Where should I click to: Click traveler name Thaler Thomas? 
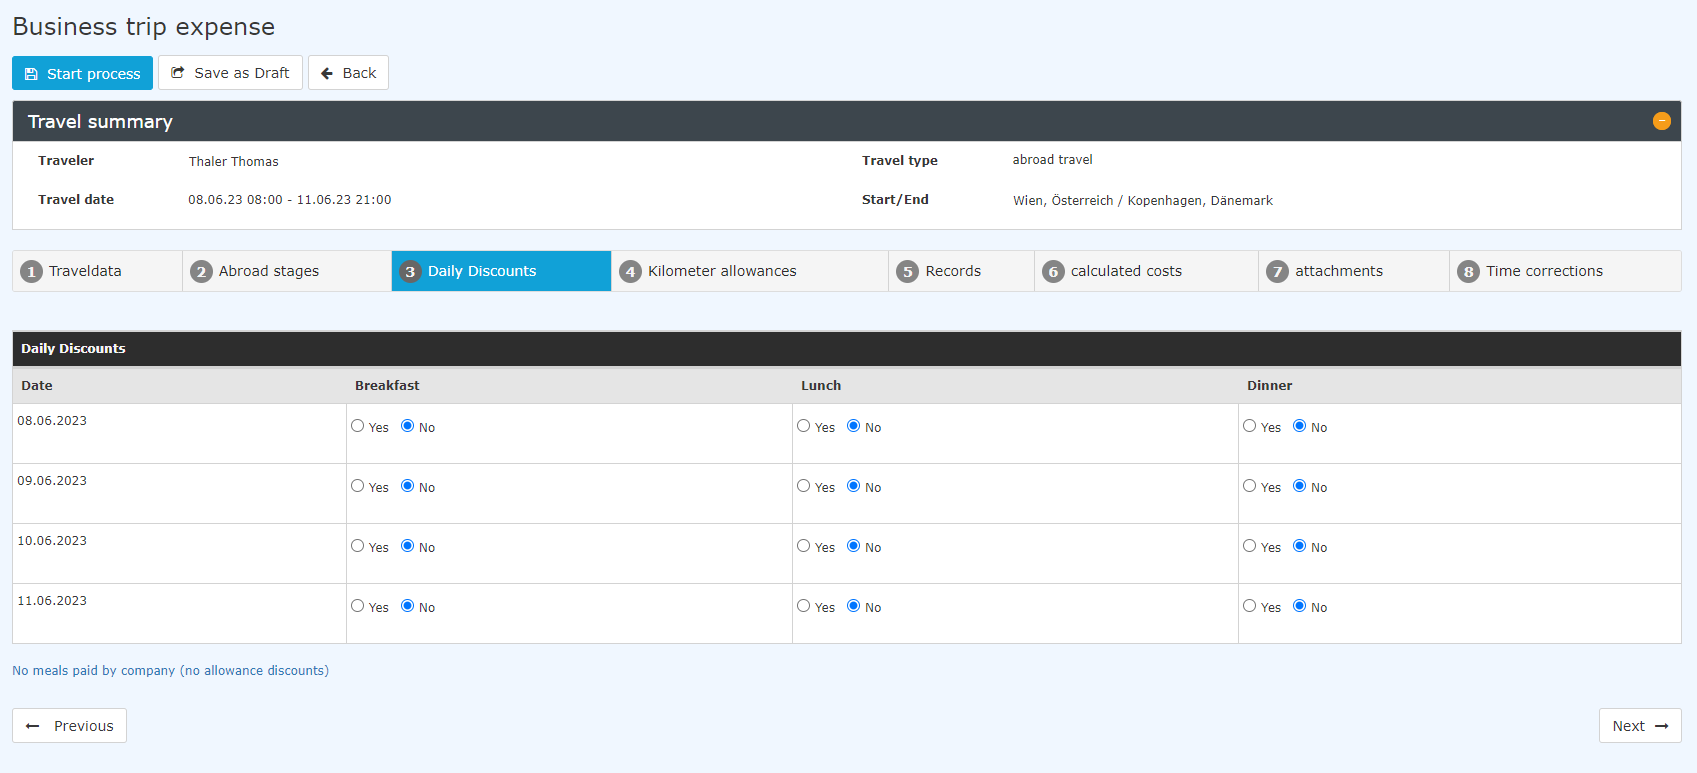coord(234,161)
